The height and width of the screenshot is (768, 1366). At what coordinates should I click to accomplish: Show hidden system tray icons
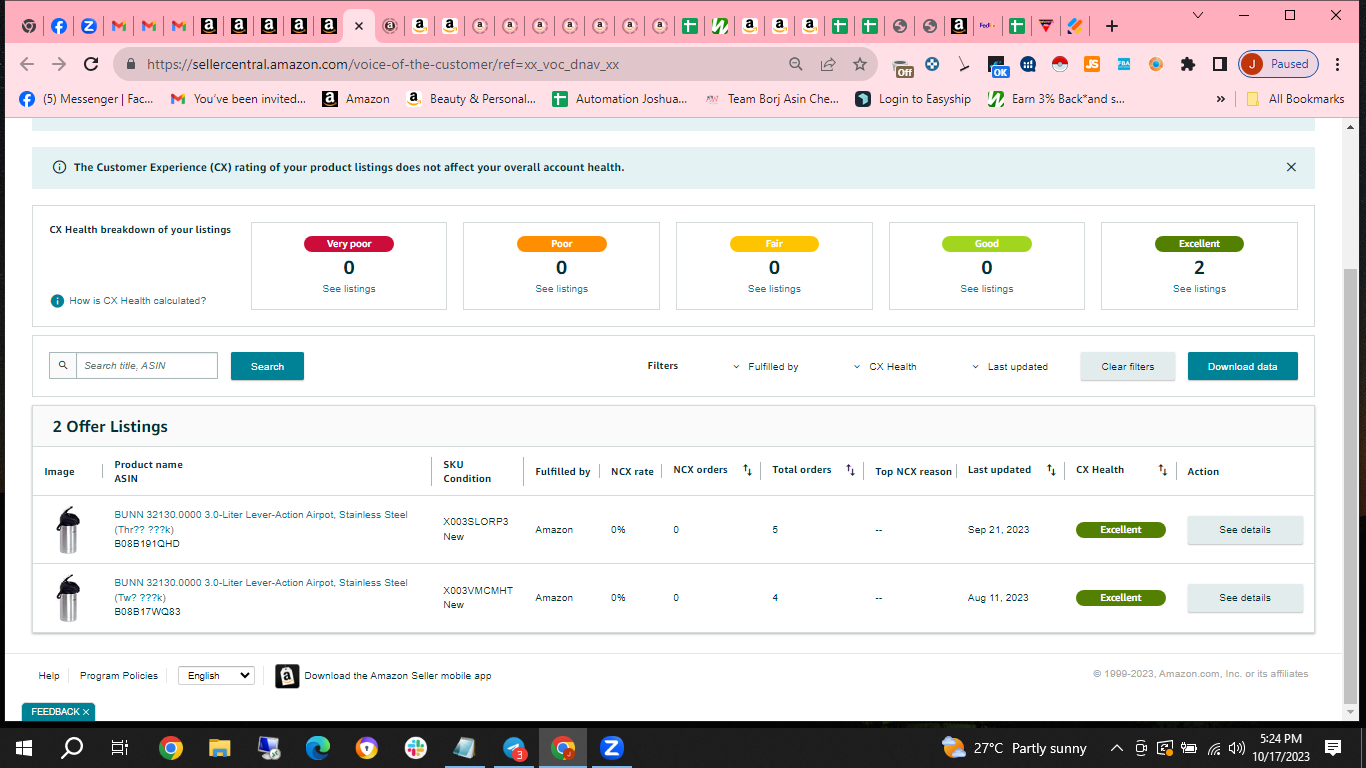pyautogui.click(x=1117, y=748)
